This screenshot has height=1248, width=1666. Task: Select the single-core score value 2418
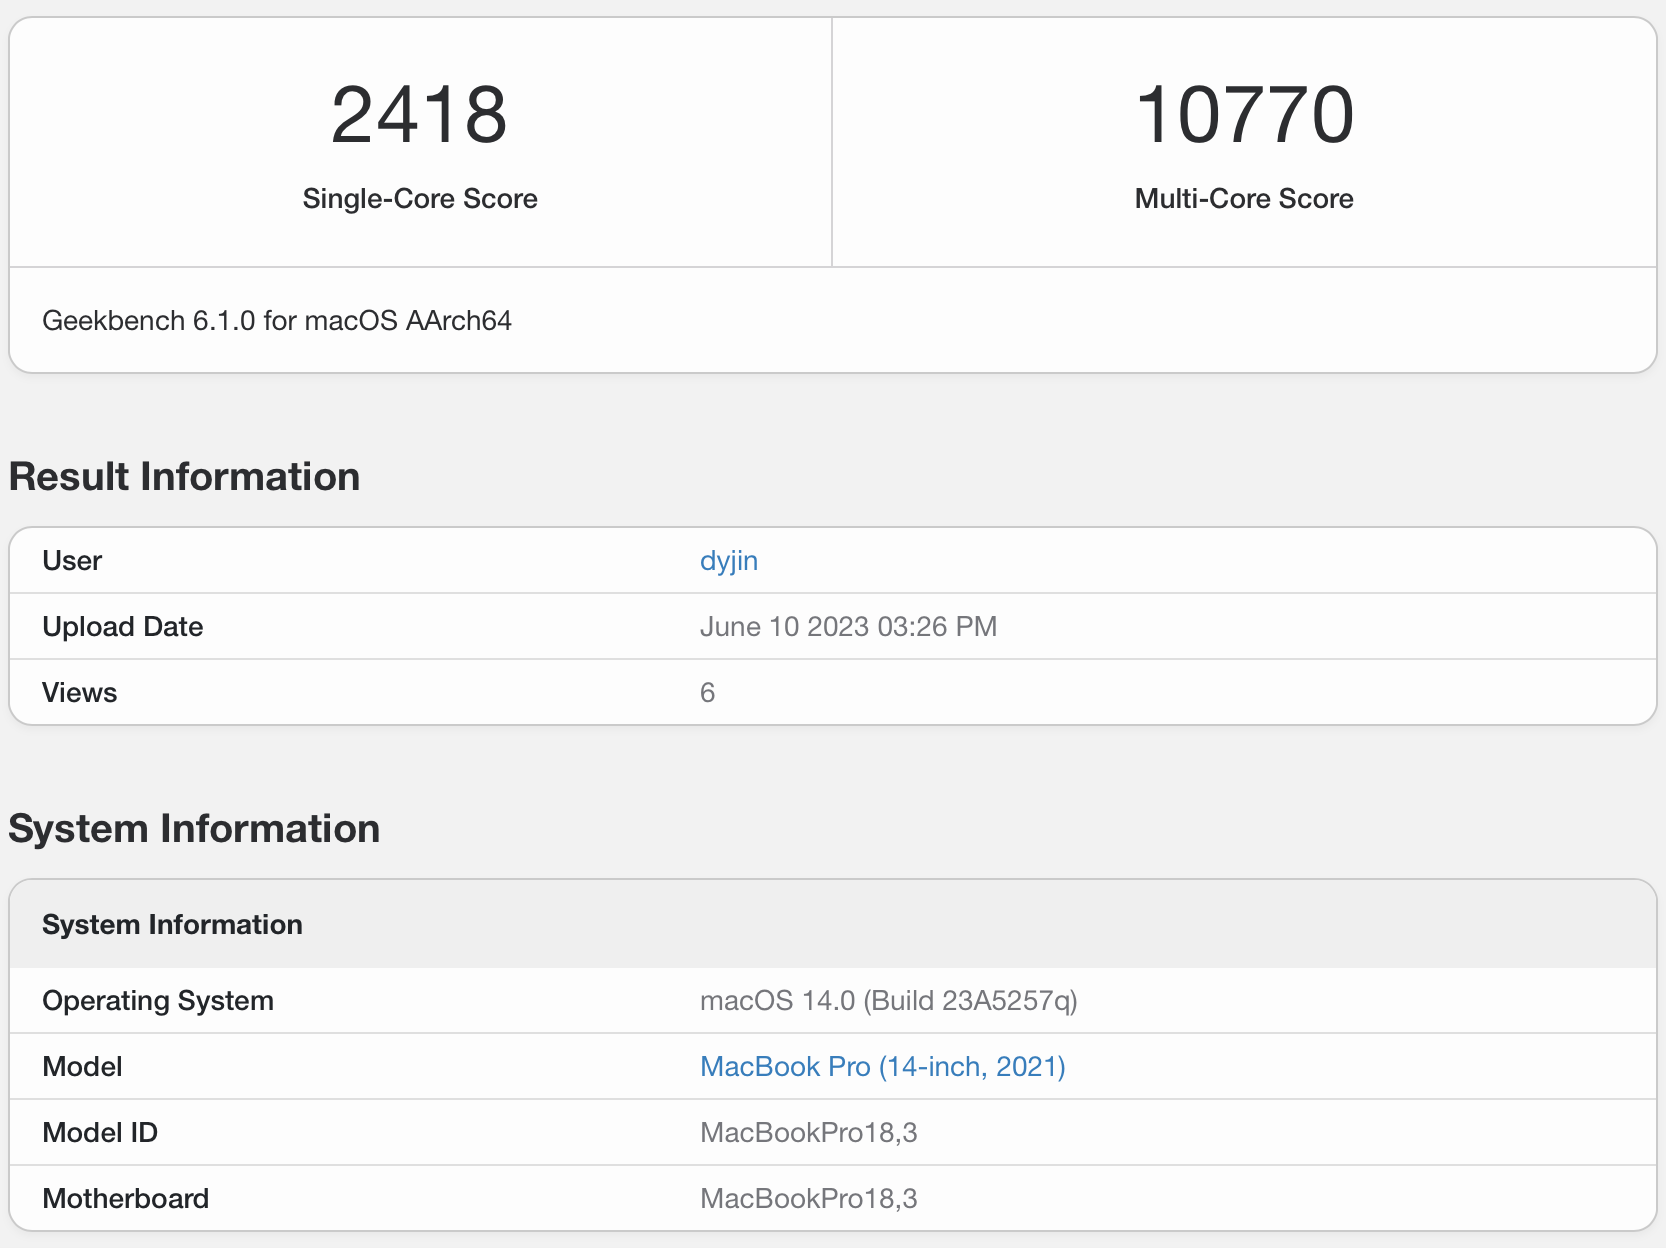pyautogui.click(x=419, y=115)
